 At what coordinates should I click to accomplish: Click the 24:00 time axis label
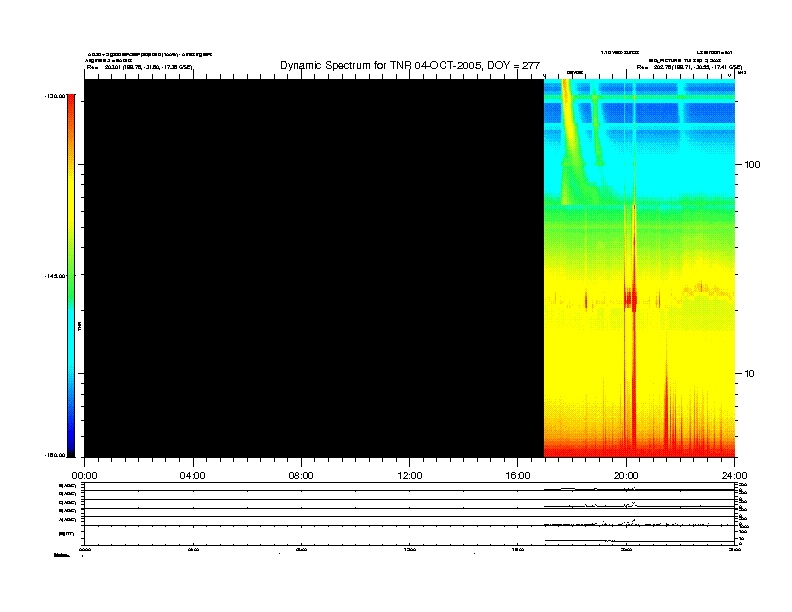[734, 476]
